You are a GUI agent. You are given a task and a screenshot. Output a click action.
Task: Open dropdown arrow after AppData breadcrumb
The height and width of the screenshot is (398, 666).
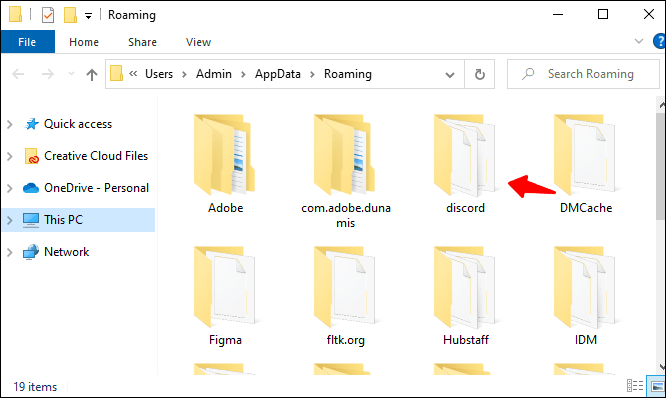point(312,75)
